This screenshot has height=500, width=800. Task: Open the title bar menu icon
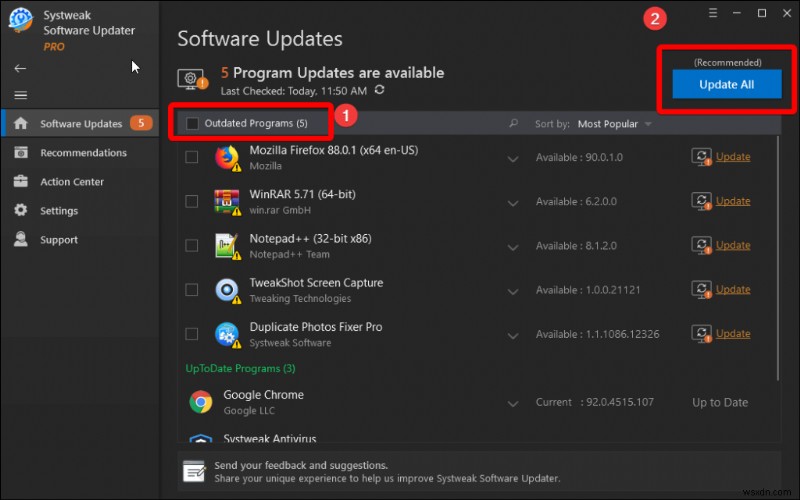[x=713, y=13]
